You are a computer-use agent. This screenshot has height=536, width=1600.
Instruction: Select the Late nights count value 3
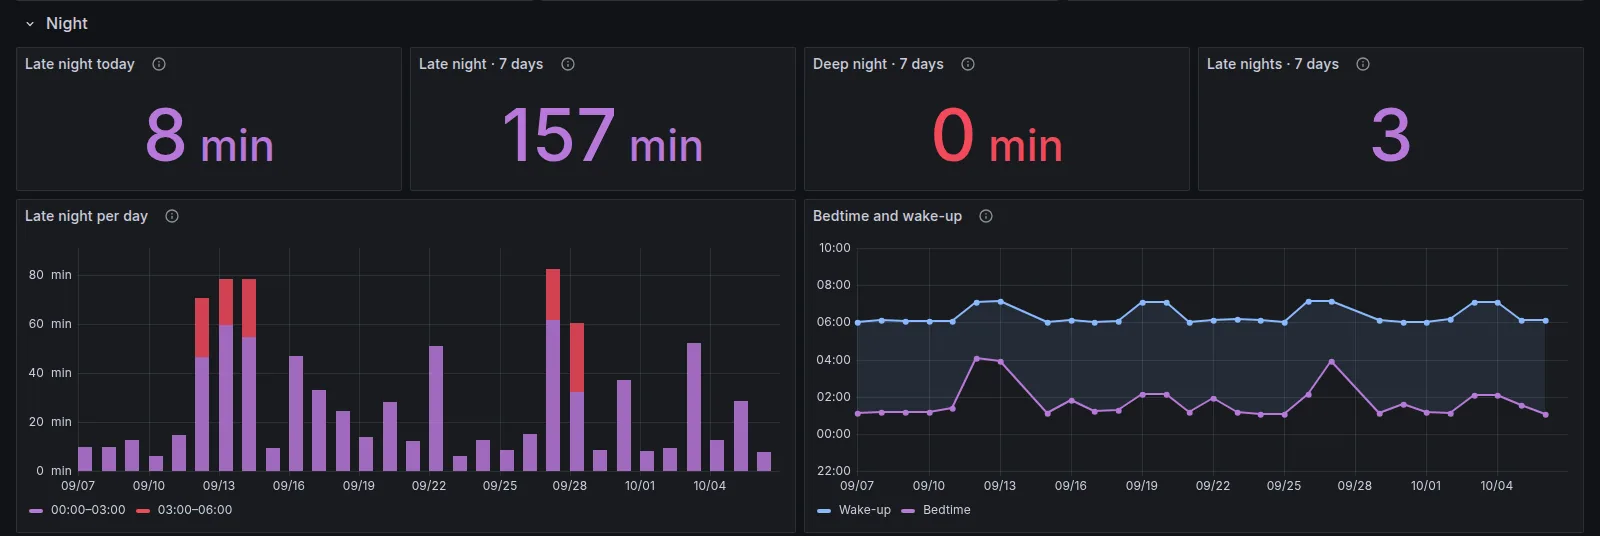pos(1391,136)
